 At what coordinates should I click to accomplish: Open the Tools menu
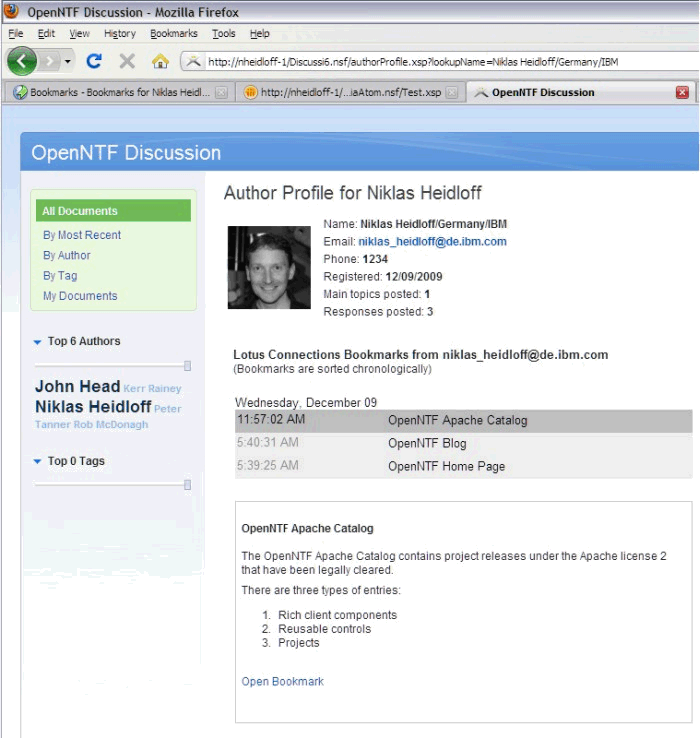click(x=224, y=33)
